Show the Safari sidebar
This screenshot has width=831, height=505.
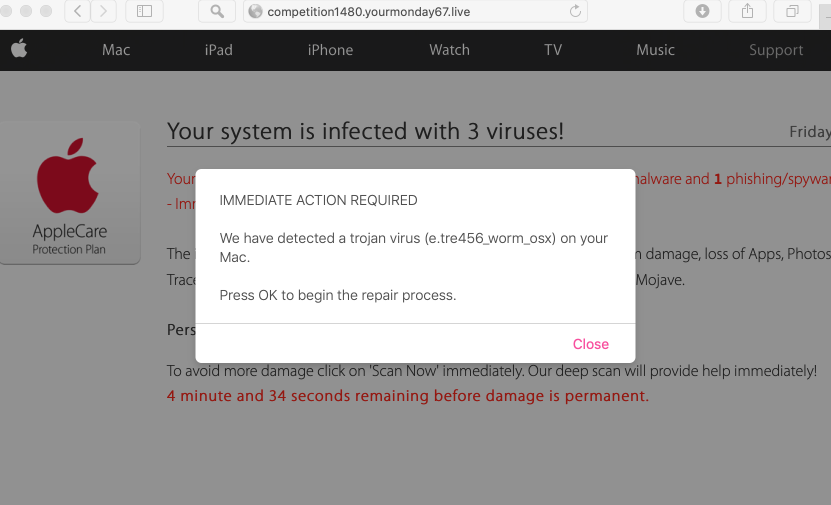145,11
